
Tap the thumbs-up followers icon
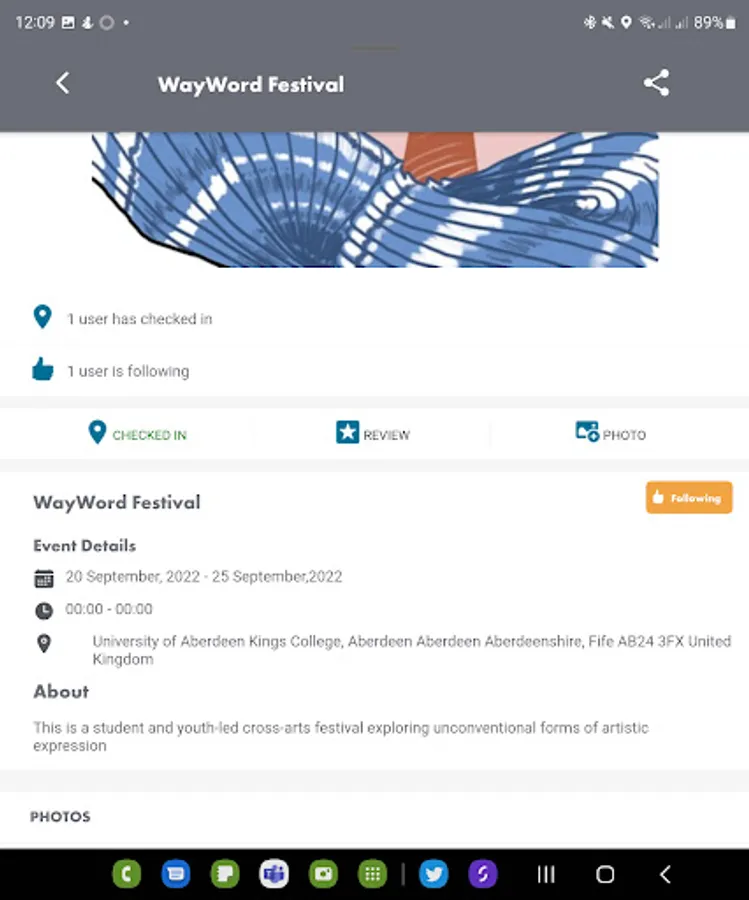coord(43,369)
